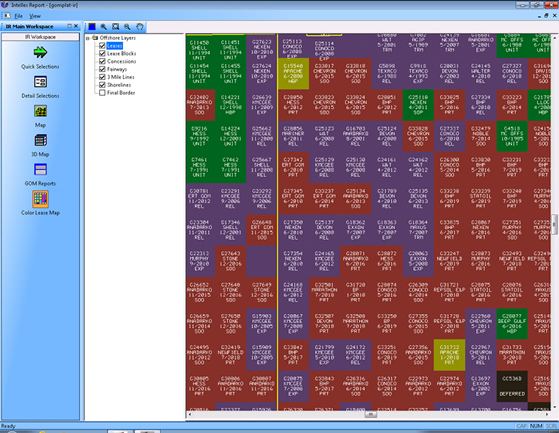Screen dimensions: 559x433
Task: Click the G25118 NEXEN green block
Action: click(418, 105)
